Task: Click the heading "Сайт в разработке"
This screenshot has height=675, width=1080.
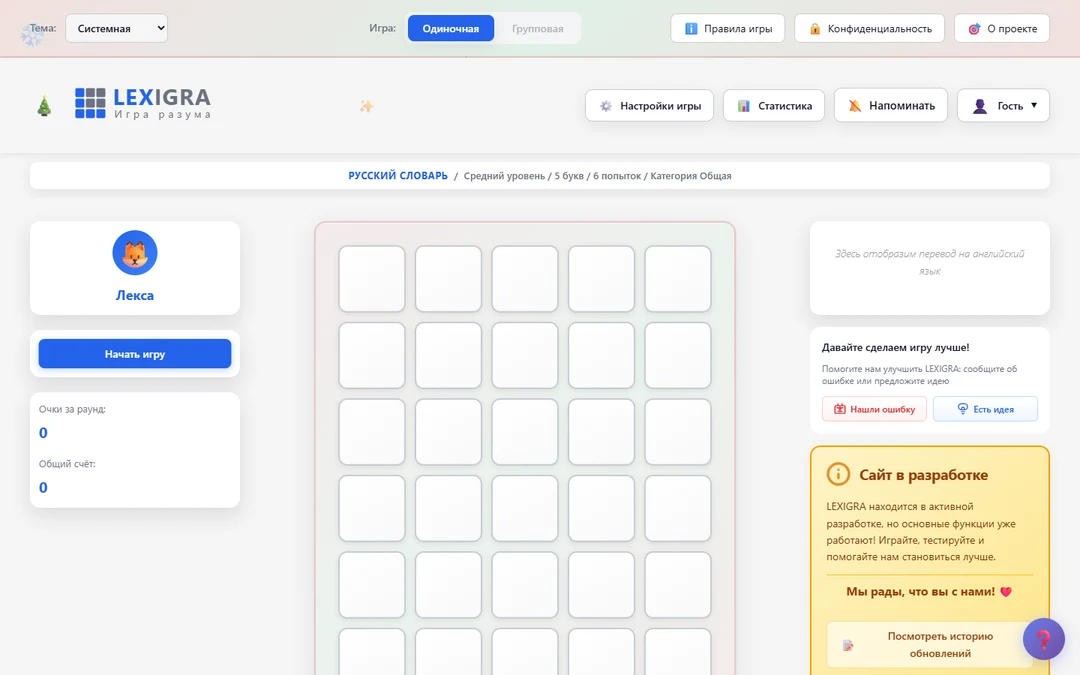Action: pyautogui.click(x=923, y=475)
